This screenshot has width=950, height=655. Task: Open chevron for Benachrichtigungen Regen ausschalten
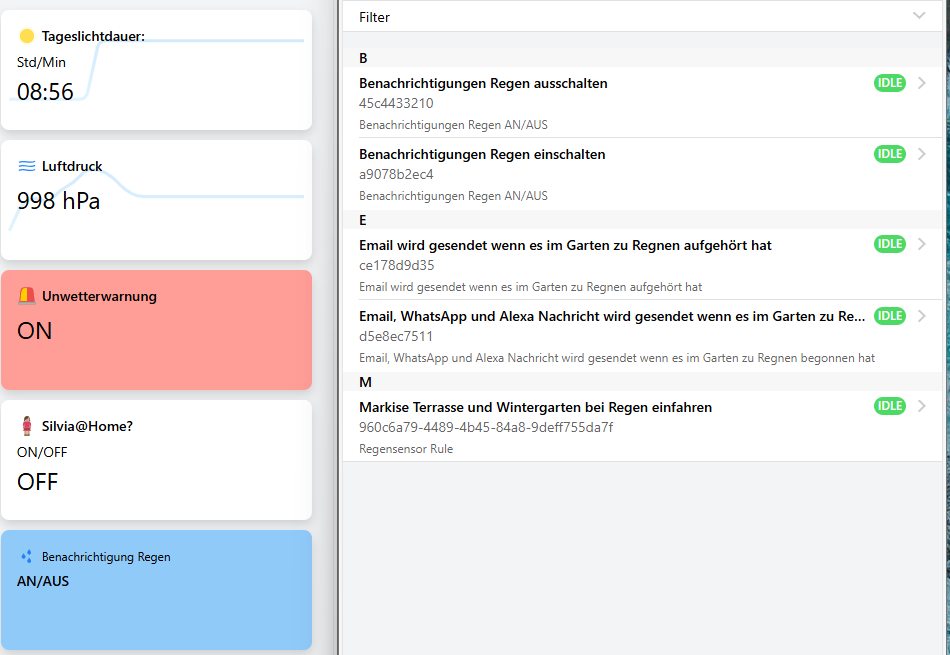click(x=921, y=83)
